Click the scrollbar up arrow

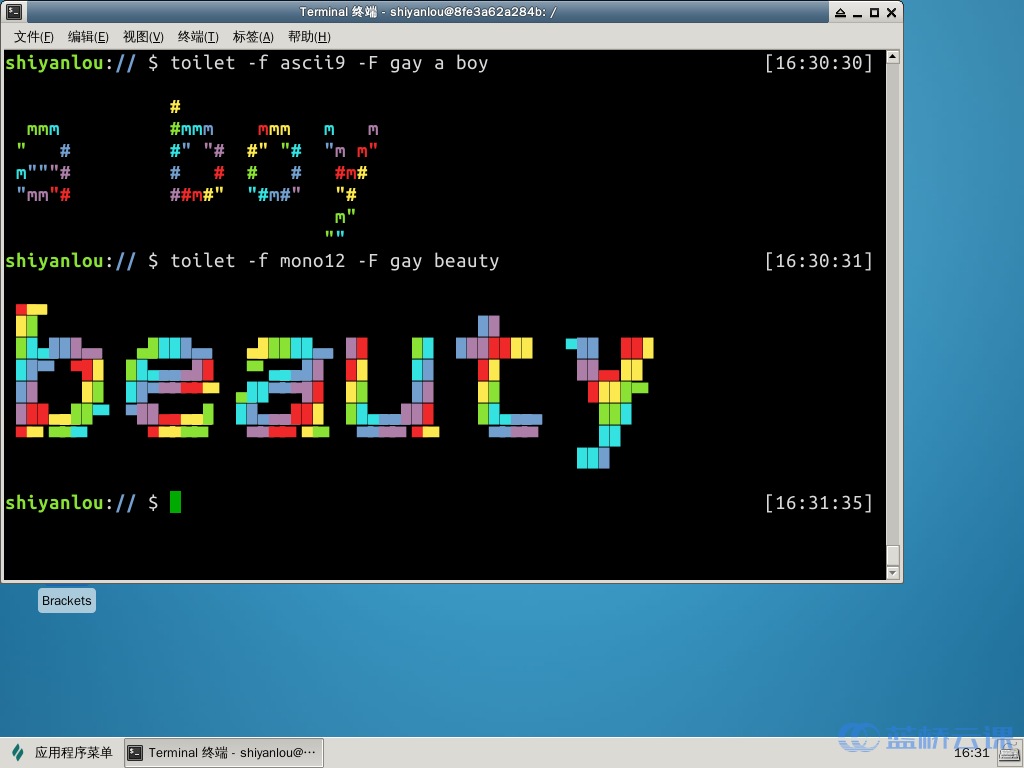click(x=893, y=57)
